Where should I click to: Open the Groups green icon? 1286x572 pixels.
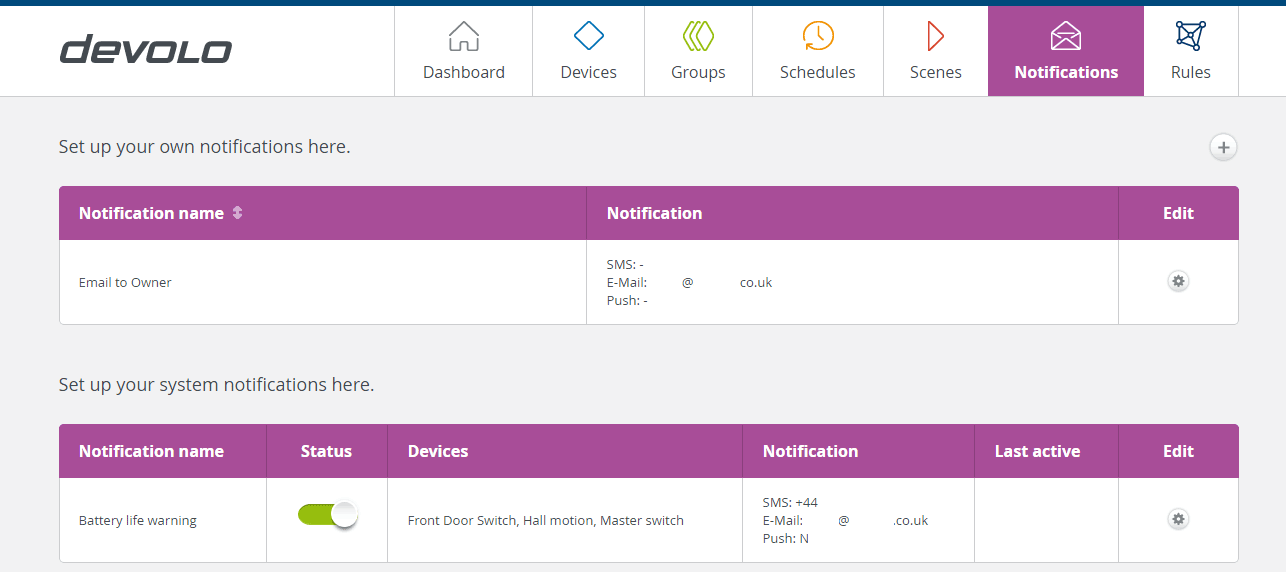point(698,37)
